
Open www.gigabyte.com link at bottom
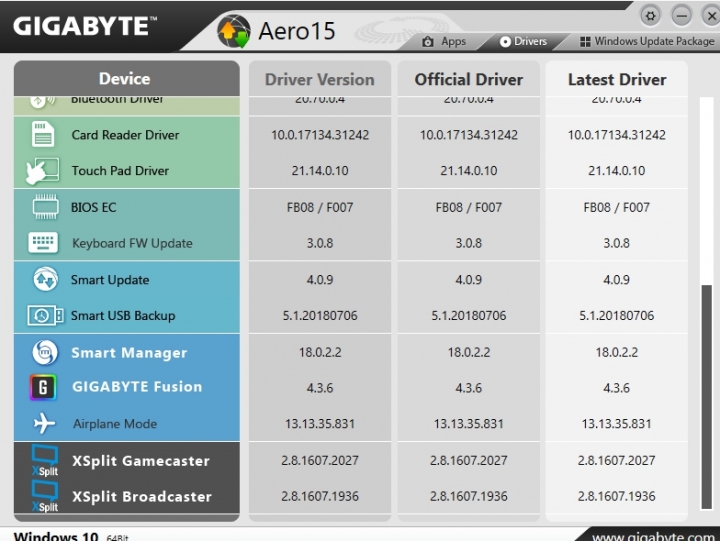coord(652,536)
